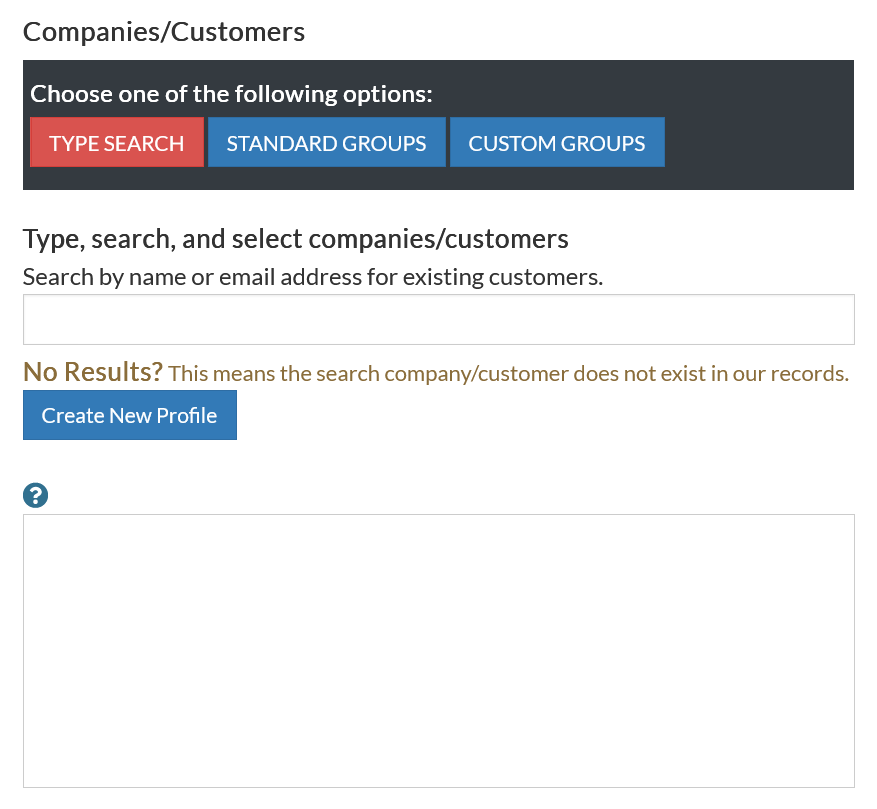Click inside the large empty selection list box
The width and height of the screenshot is (877, 809).
[x=438, y=650]
